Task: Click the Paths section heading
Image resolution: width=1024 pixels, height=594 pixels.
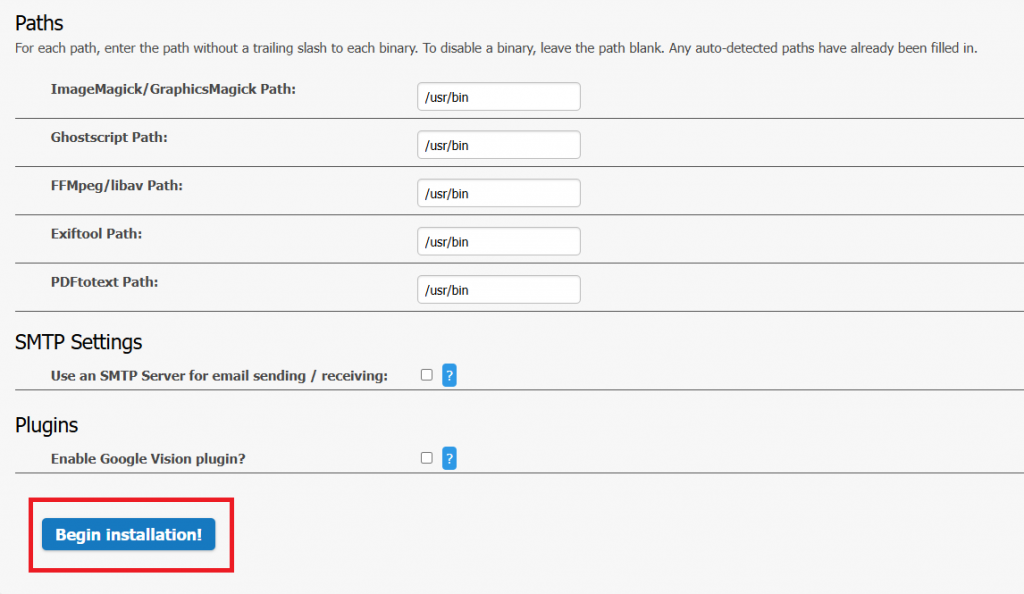Action: pos(39,23)
